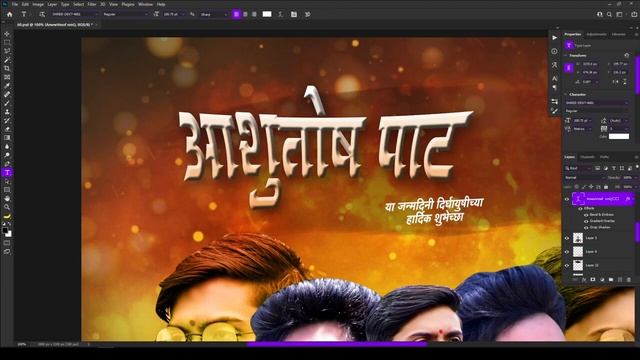Viewport: 640px width, 360px height.
Task: Select the Gradient tool
Action: (7, 138)
